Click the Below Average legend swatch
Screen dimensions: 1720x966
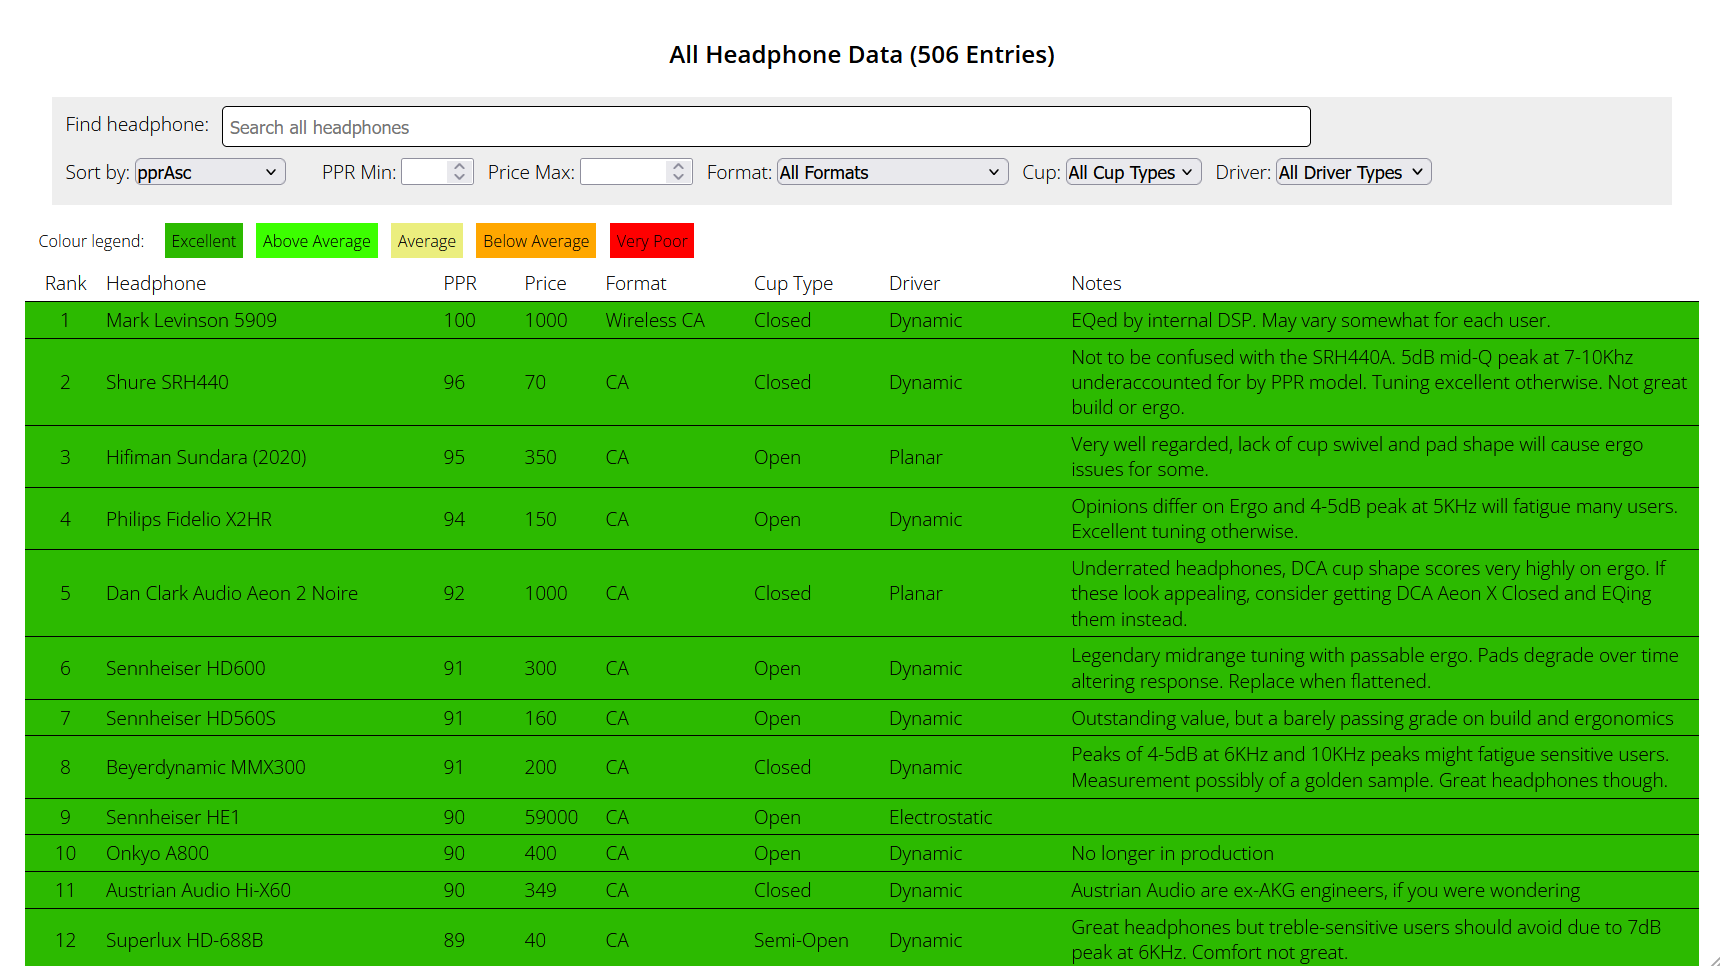(x=536, y=241)
